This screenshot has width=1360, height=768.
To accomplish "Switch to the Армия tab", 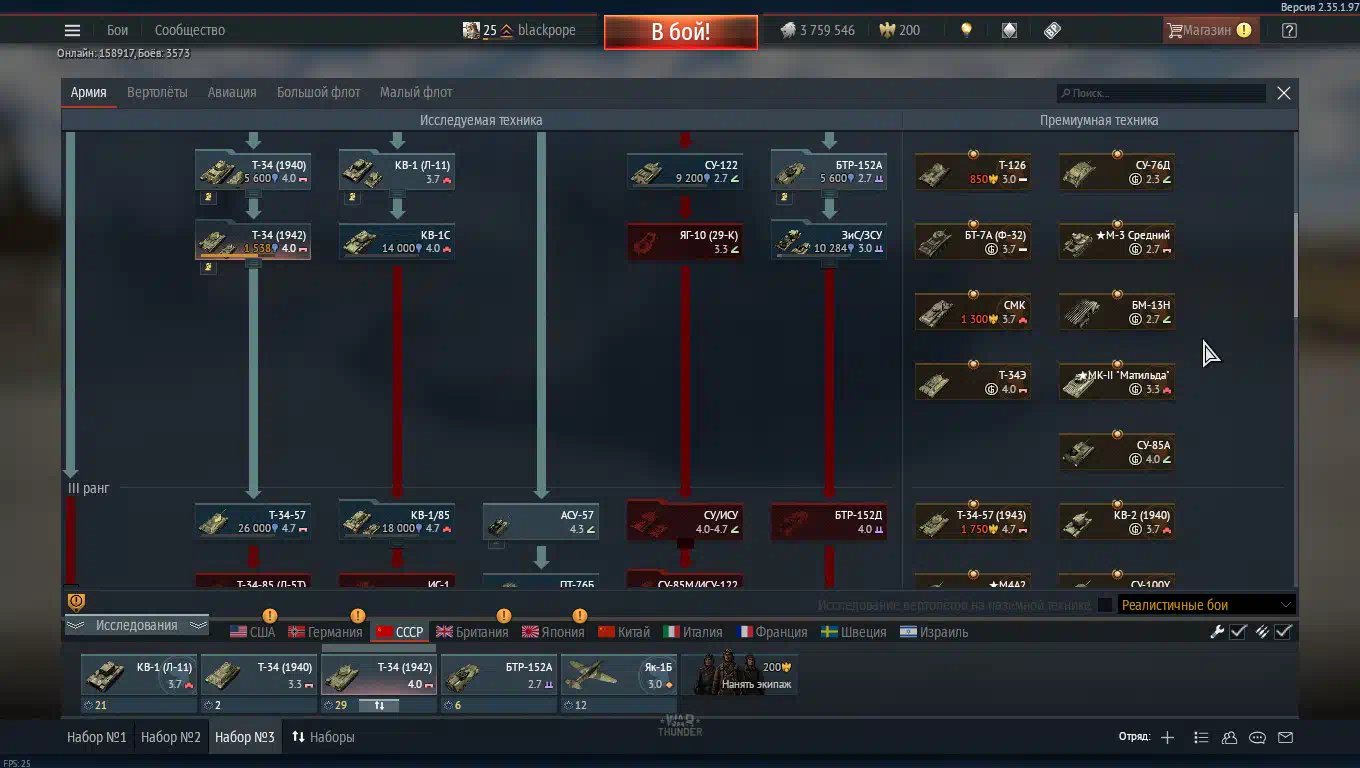I will click(88, 92).
